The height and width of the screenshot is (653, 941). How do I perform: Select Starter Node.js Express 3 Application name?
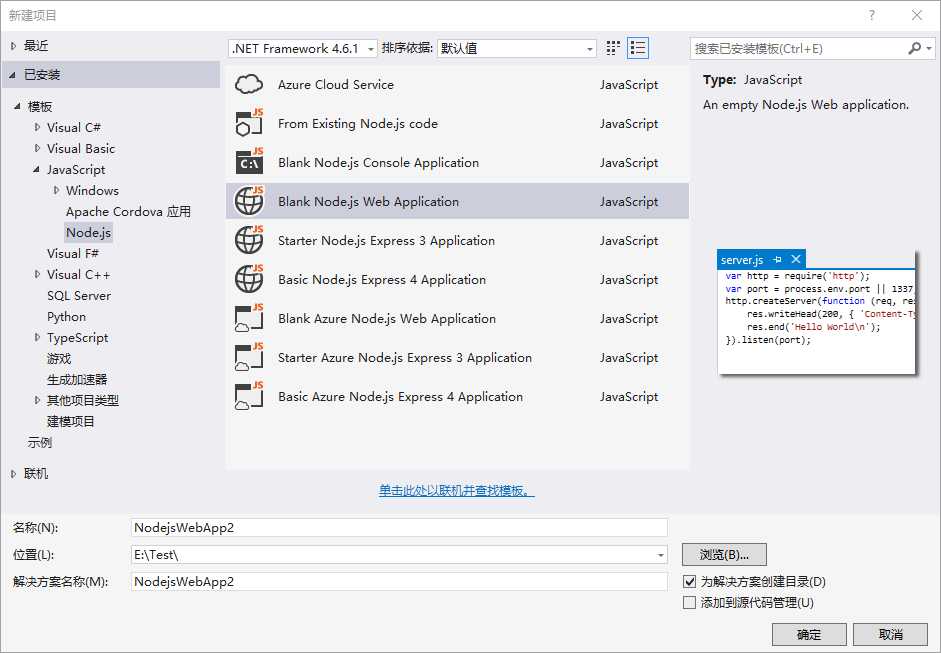[386, 241]
